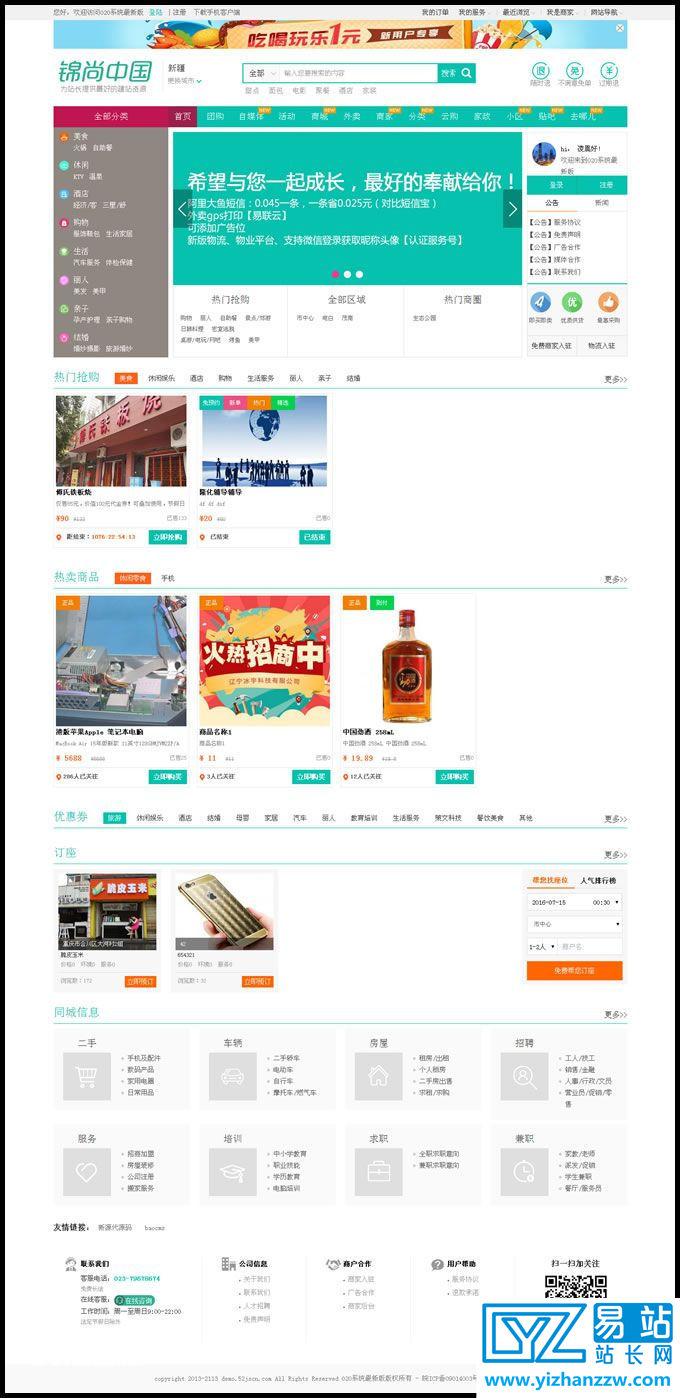Click the orange 免费帮您订座 button
Image resolution: width=680 pixels, height=1398 pixels.
click(574, 970)
